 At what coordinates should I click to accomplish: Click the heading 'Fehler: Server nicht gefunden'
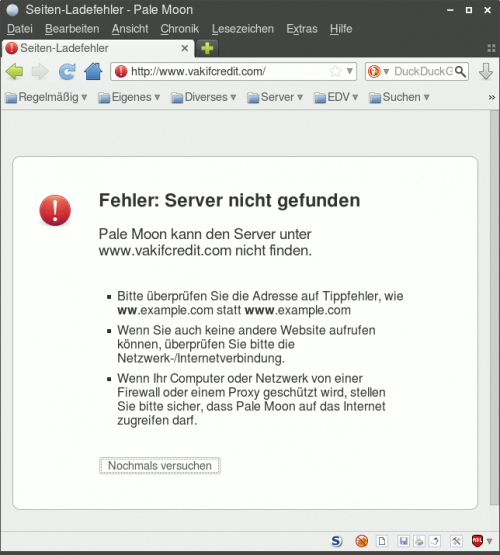point(229,200)
